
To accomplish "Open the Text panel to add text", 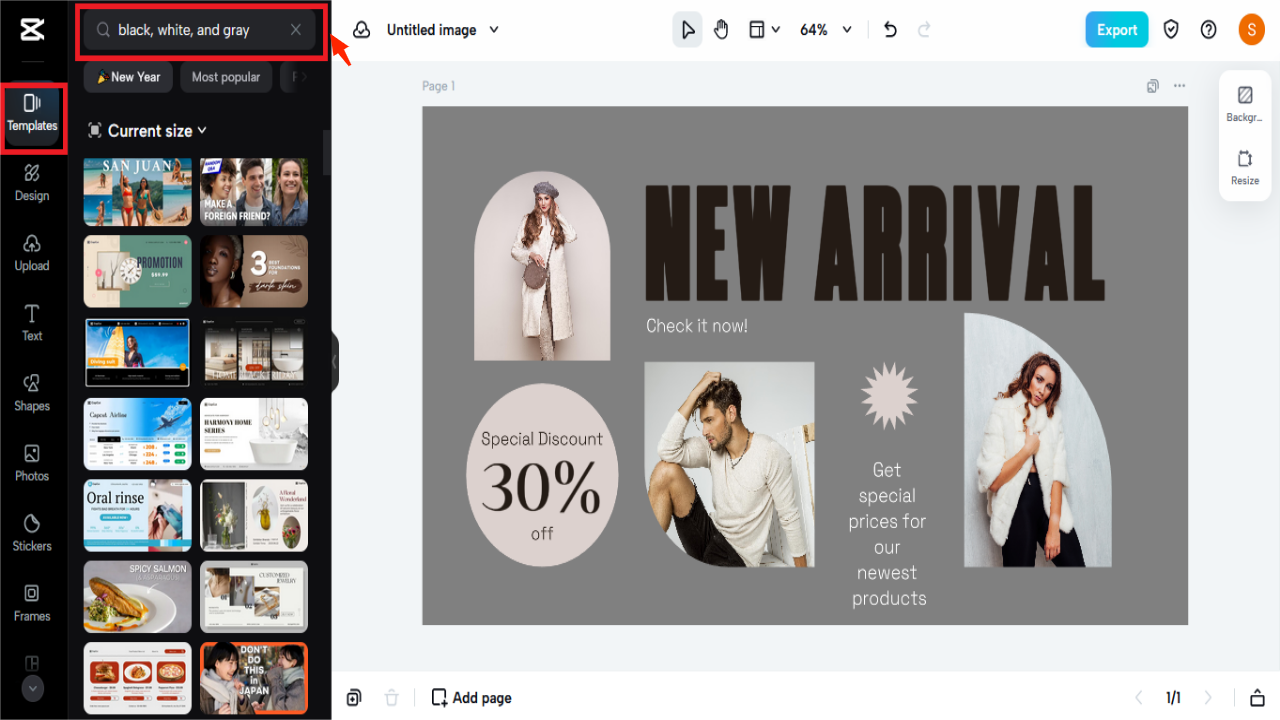I will [32, 322].
